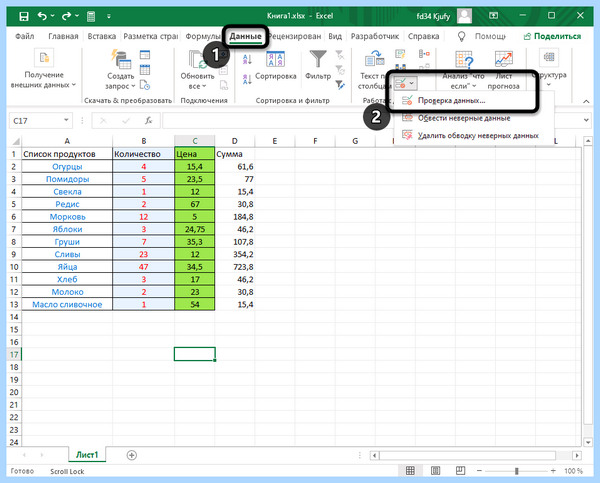
Task: Add a new sheet
Action: click(132, 455)
